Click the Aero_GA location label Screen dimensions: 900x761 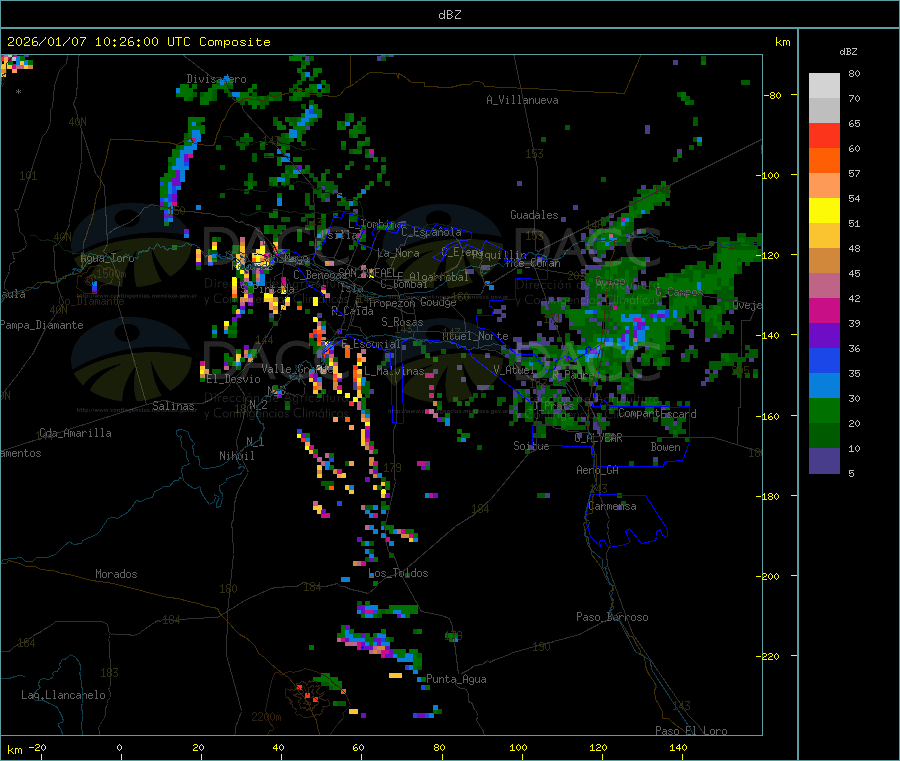(598, 470)
